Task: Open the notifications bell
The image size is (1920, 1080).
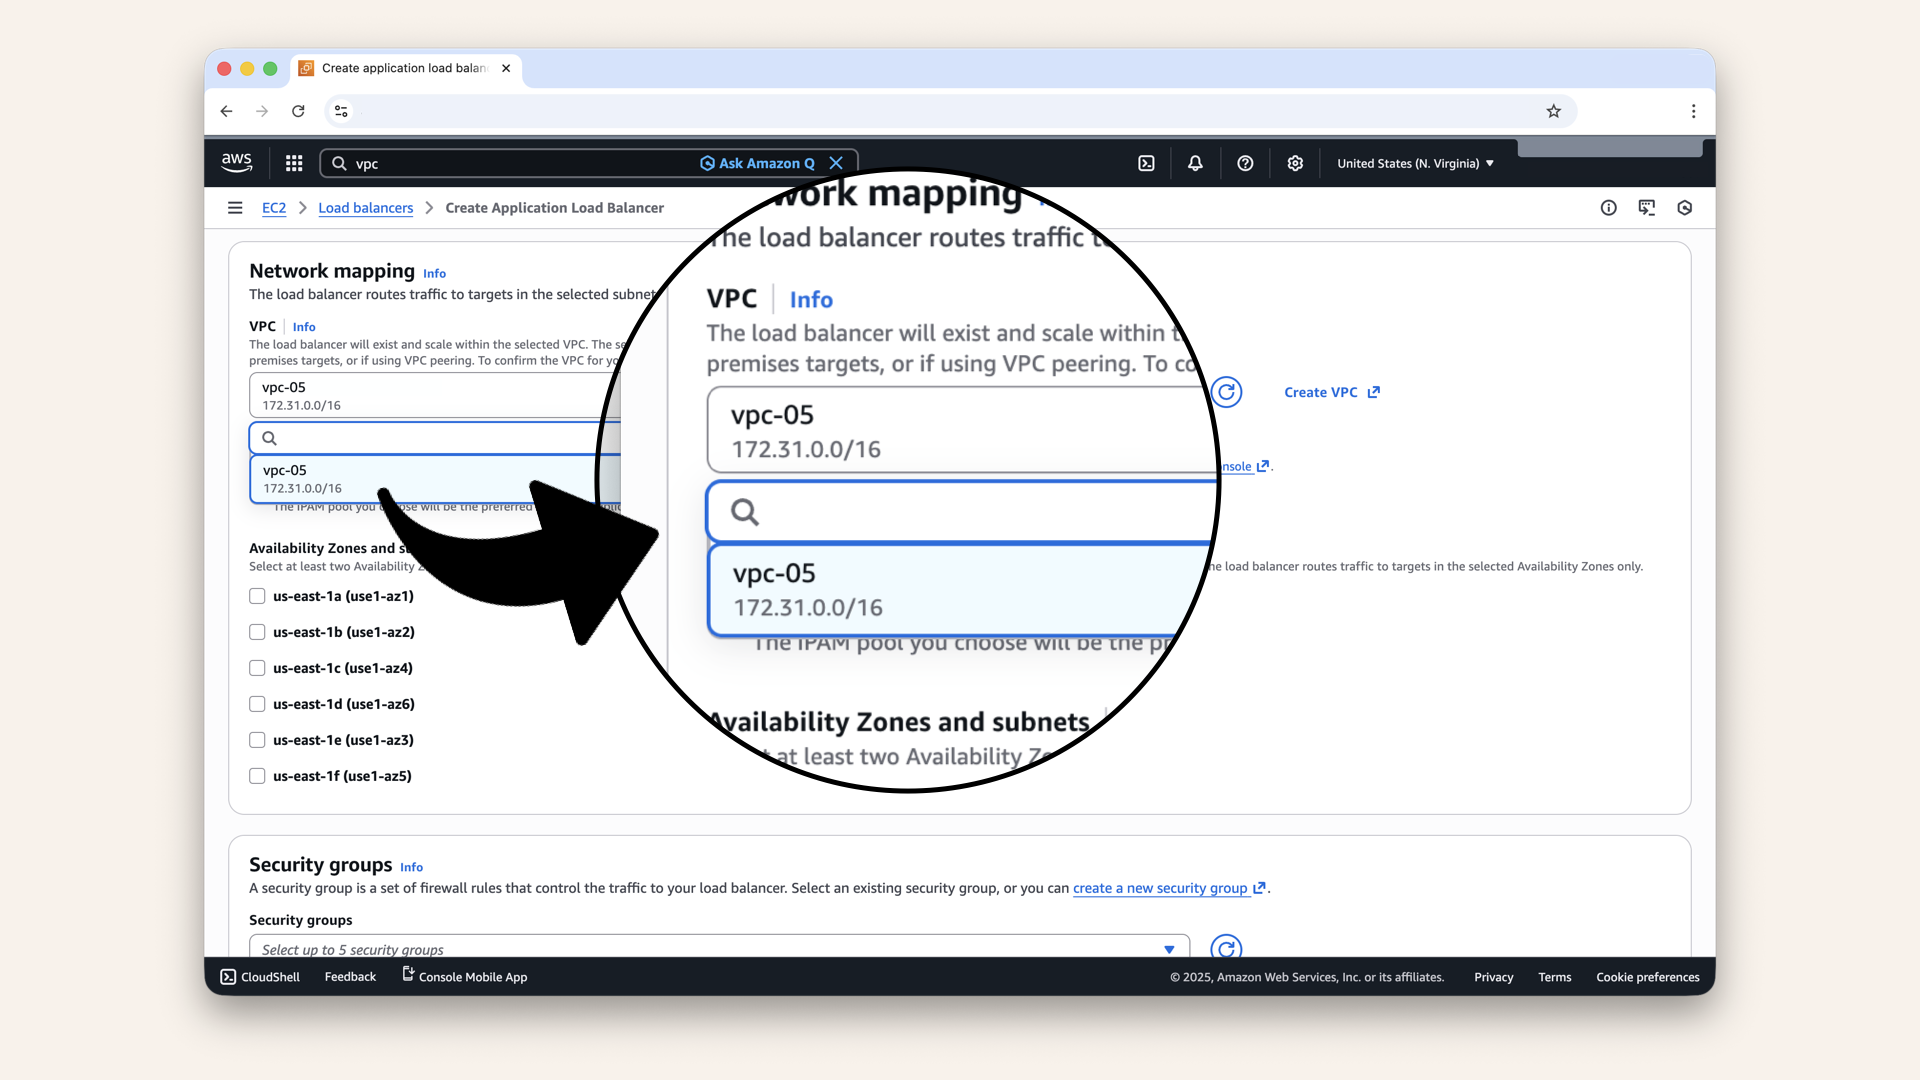Action: [x=1195, y=163]
